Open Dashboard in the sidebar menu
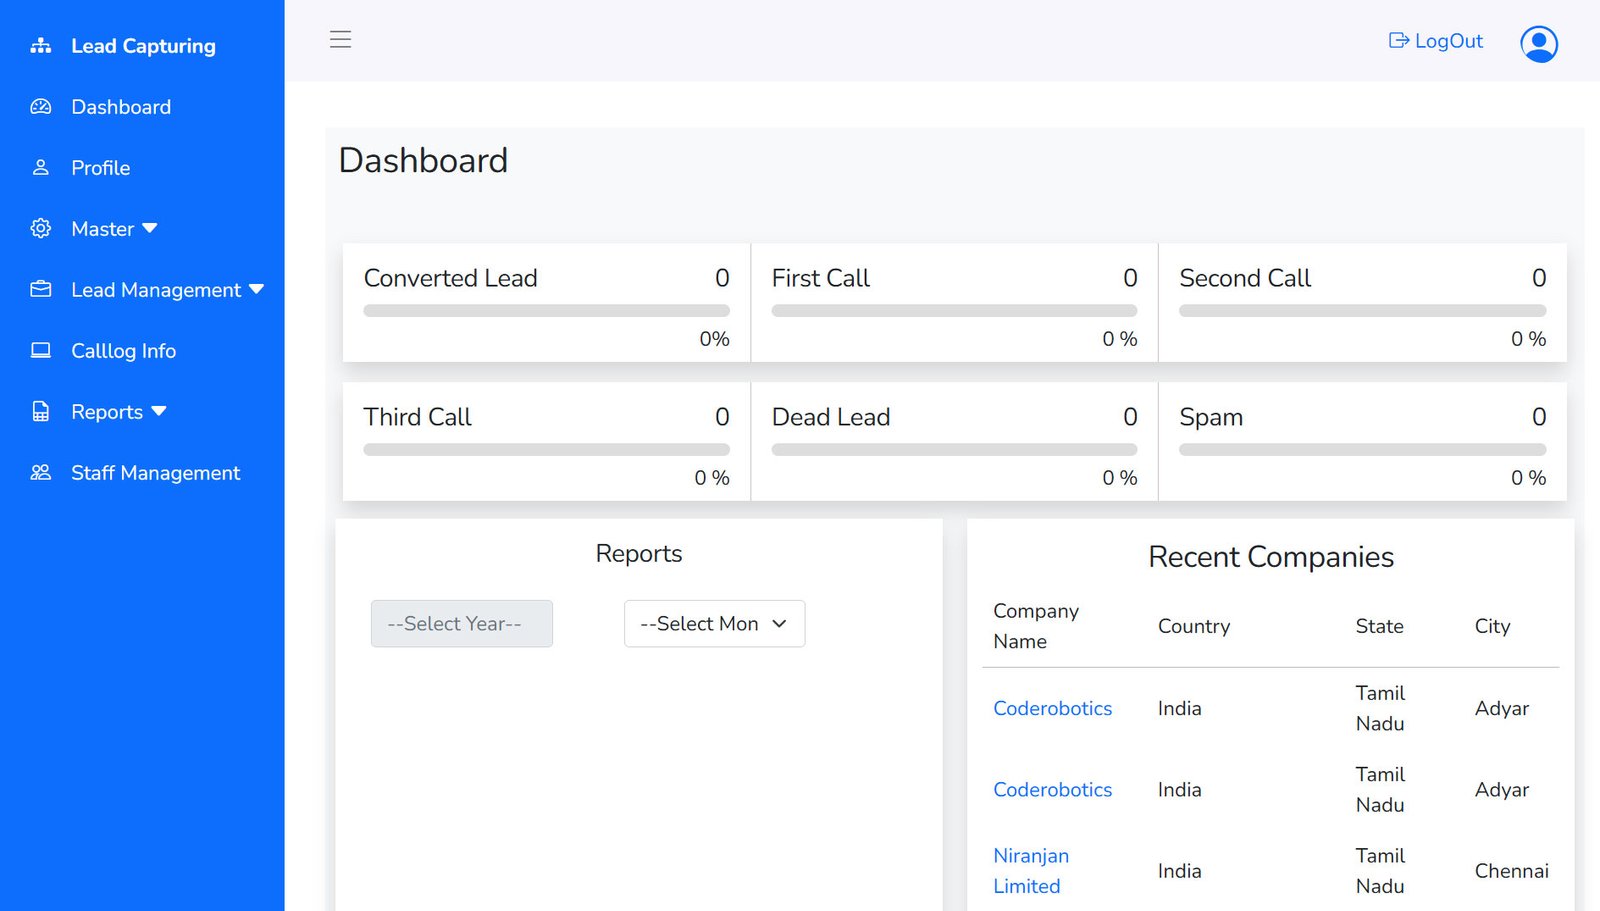Viewport: 1600px width, 911px height. coord(121,107)
